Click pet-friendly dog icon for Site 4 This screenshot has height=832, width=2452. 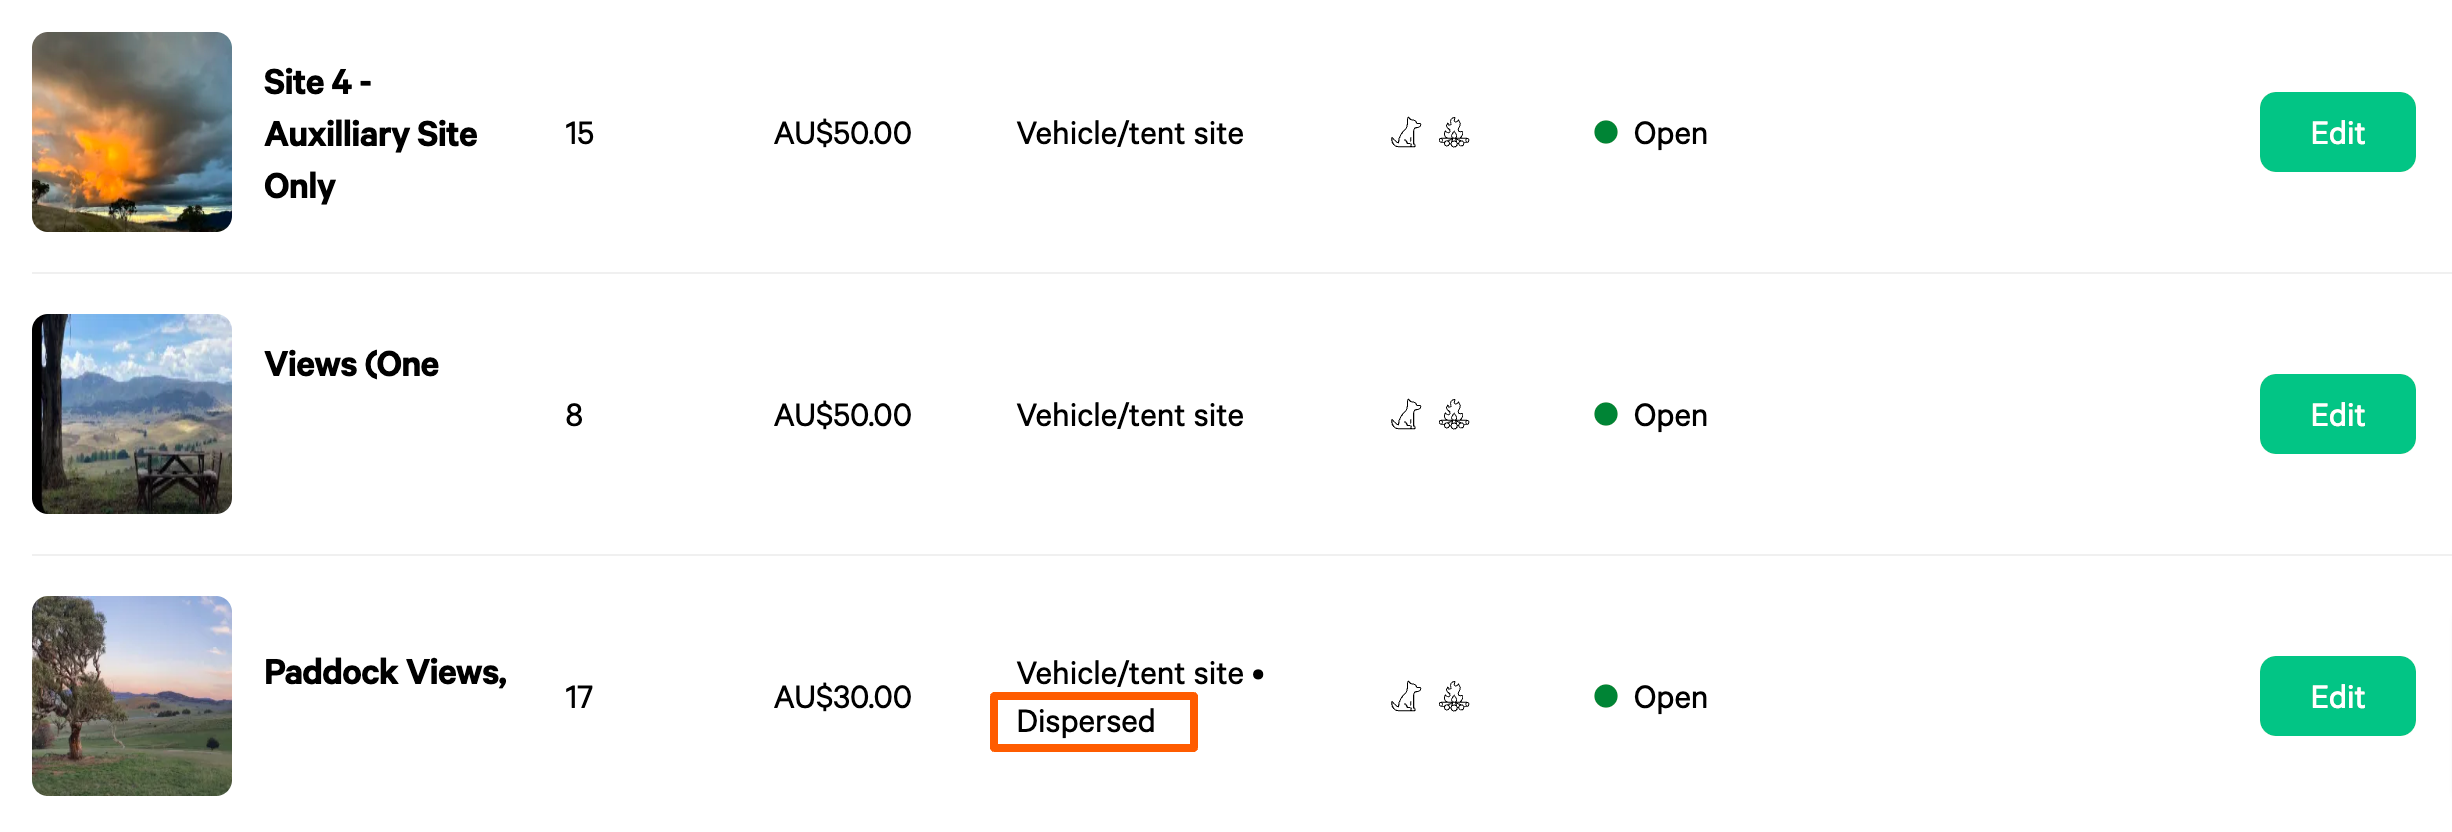click(x=1406, y=133)
